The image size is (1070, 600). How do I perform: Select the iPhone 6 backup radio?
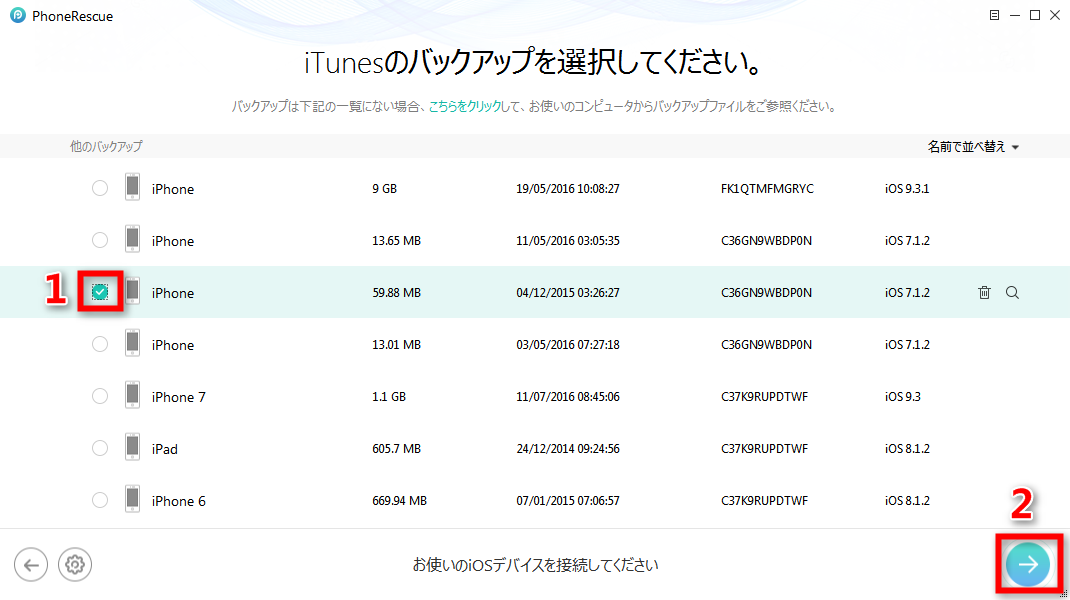click(100, 500)
